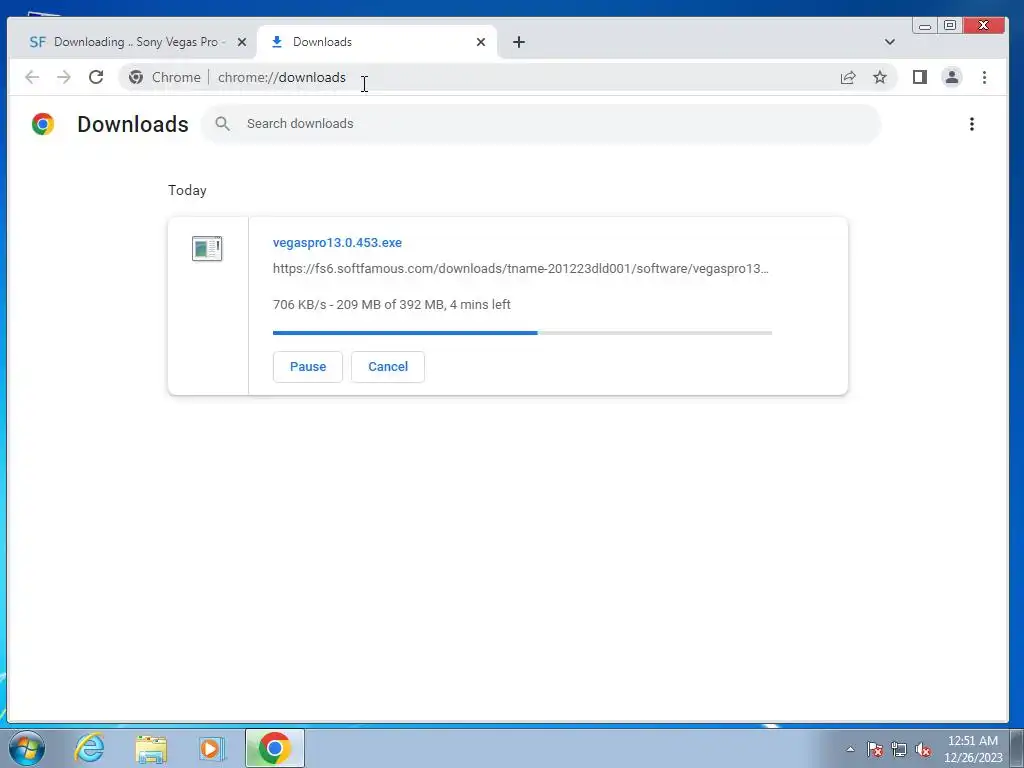Open the profile avatar menu
Image resolution: width=1024 pixels, height=768 pixels.
click(952, 77)
